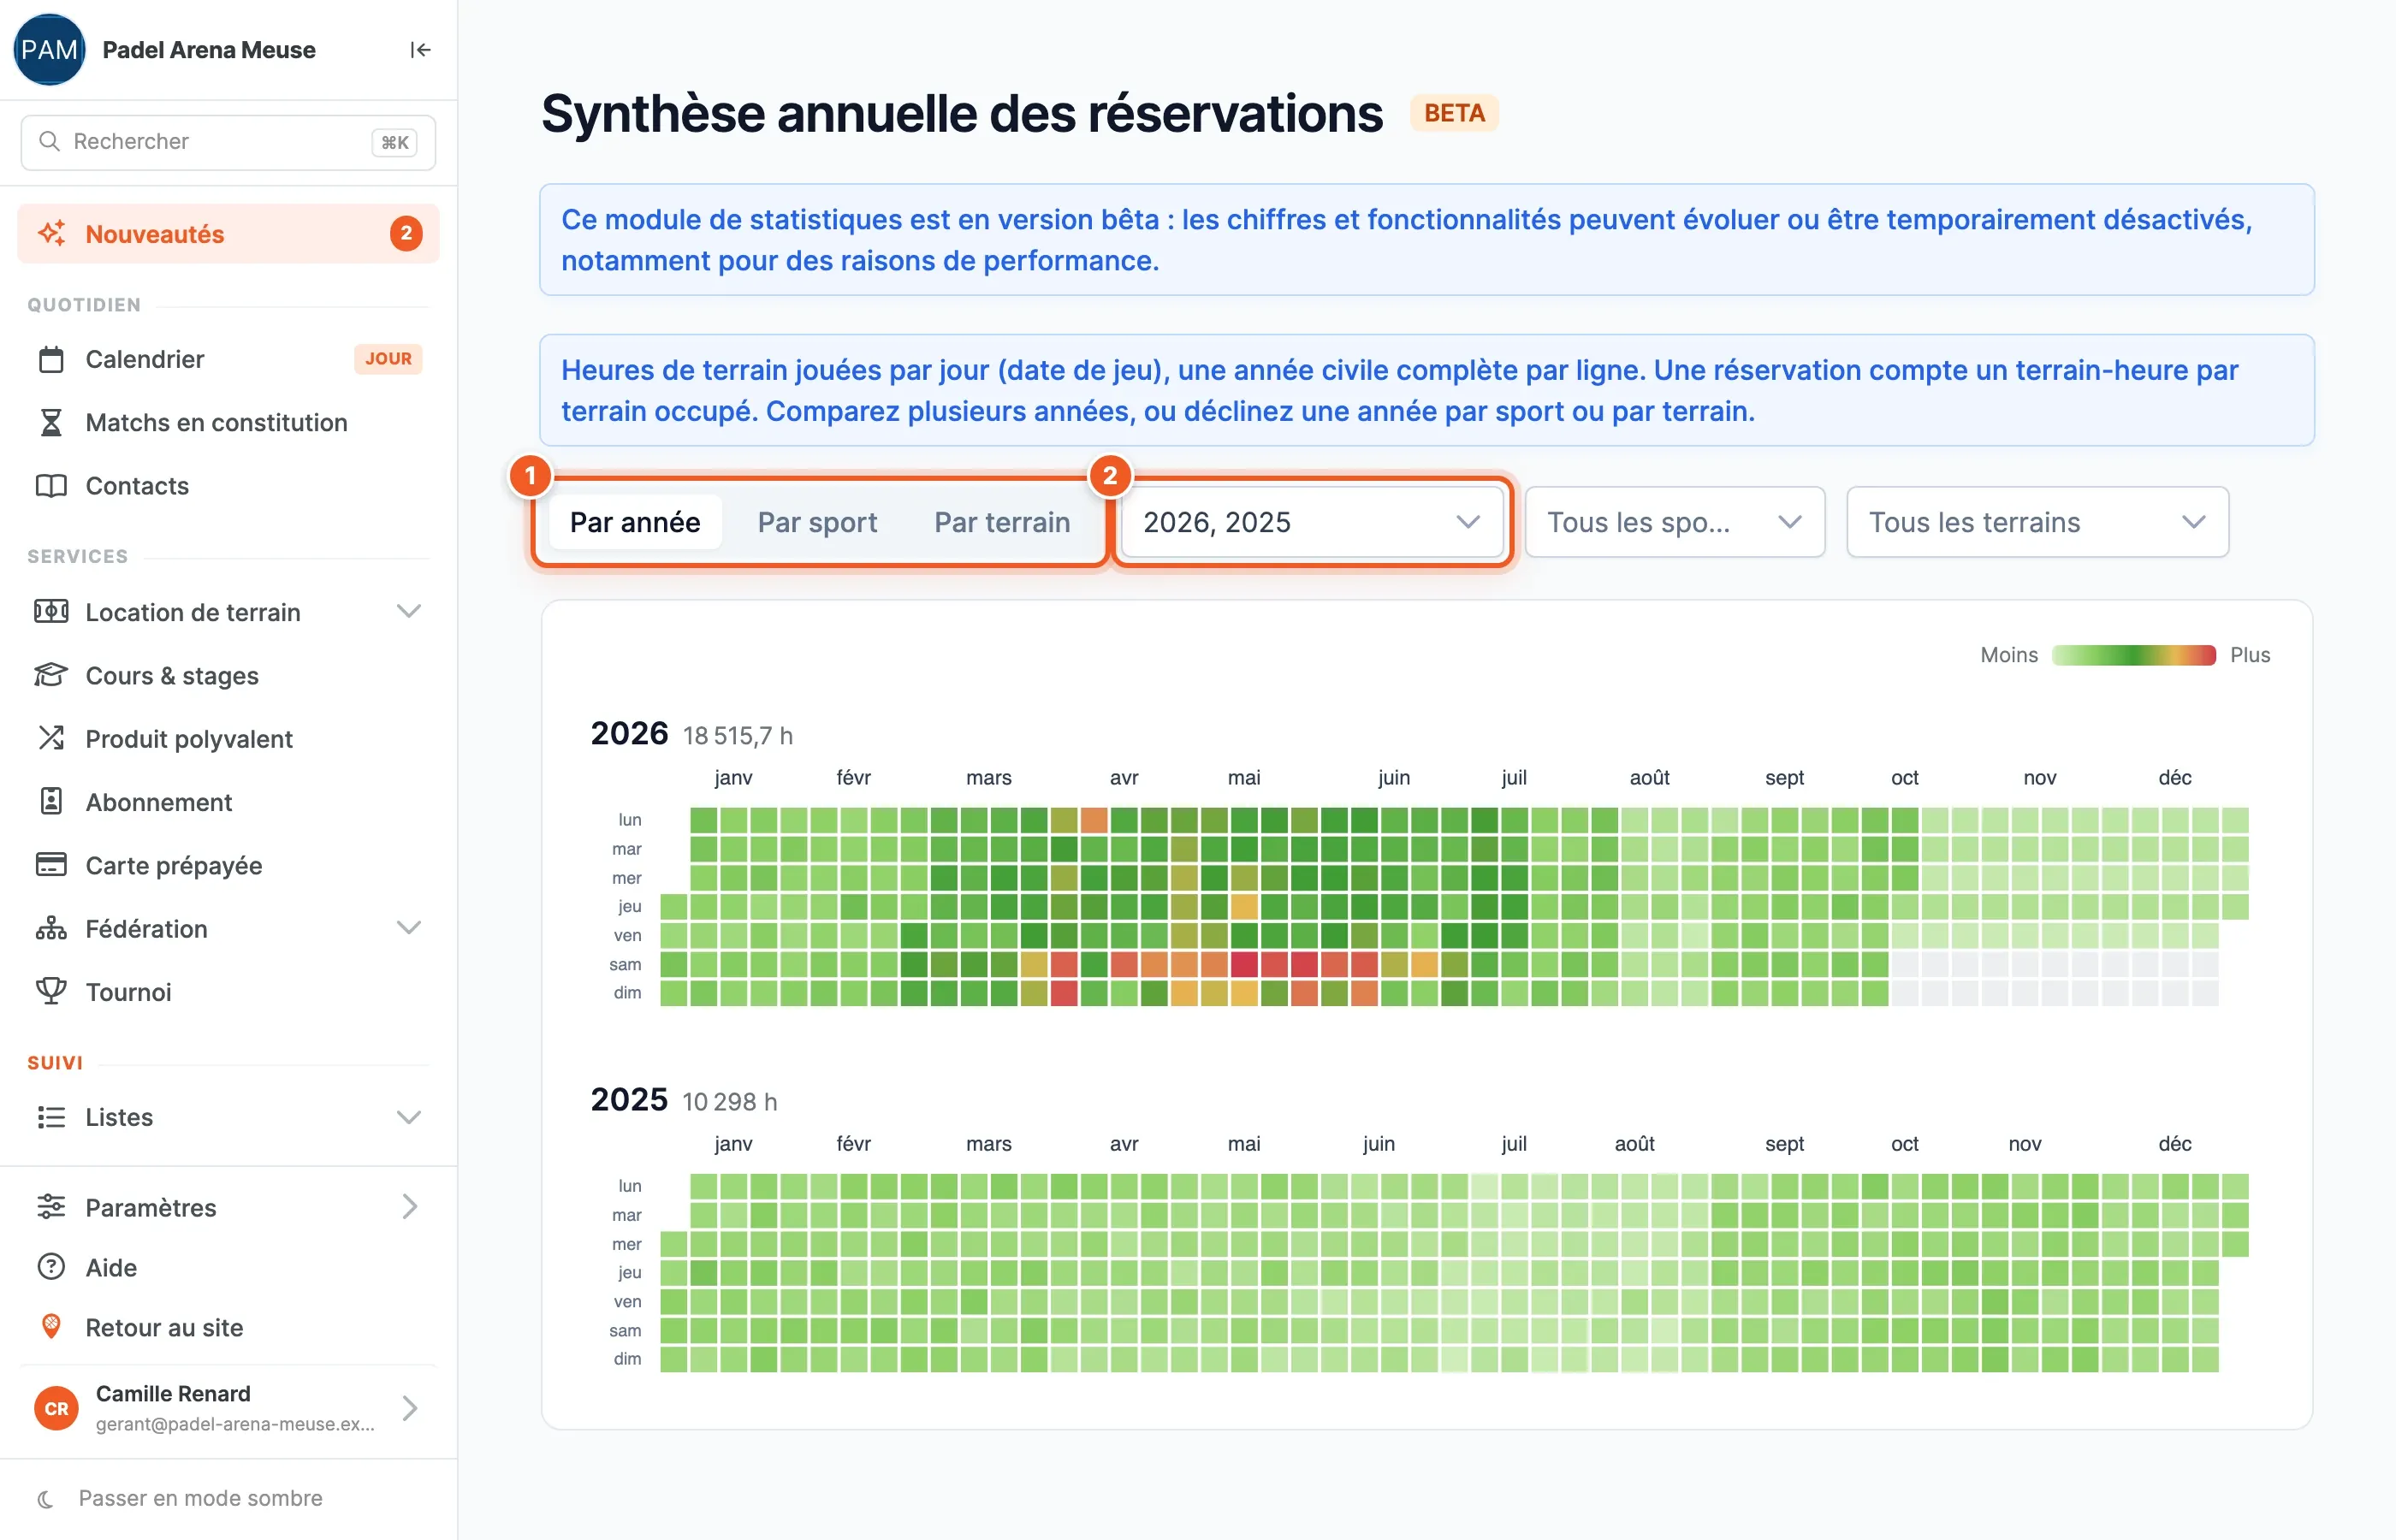Open Tournoi trophy icon
The width and height of the screenshot is (2396, 1540).
(51, 991)
